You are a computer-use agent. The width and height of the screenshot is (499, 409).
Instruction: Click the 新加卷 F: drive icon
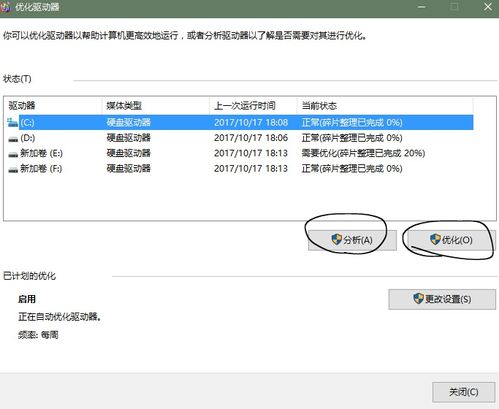[x=13, y=169]
